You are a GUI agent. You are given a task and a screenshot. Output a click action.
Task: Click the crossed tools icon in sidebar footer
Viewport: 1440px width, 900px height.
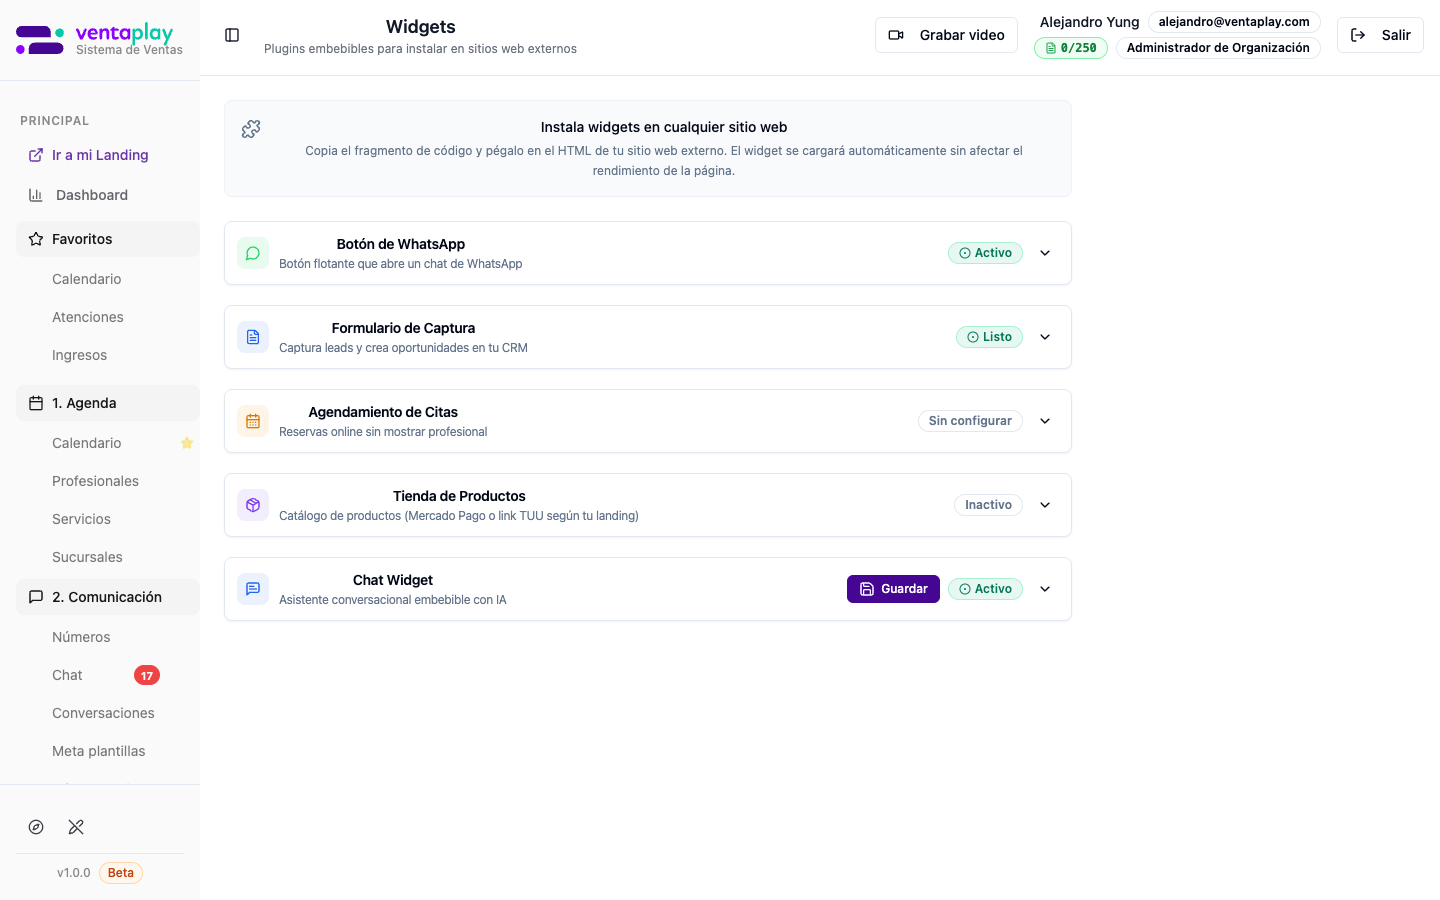(x=76, y=827)
